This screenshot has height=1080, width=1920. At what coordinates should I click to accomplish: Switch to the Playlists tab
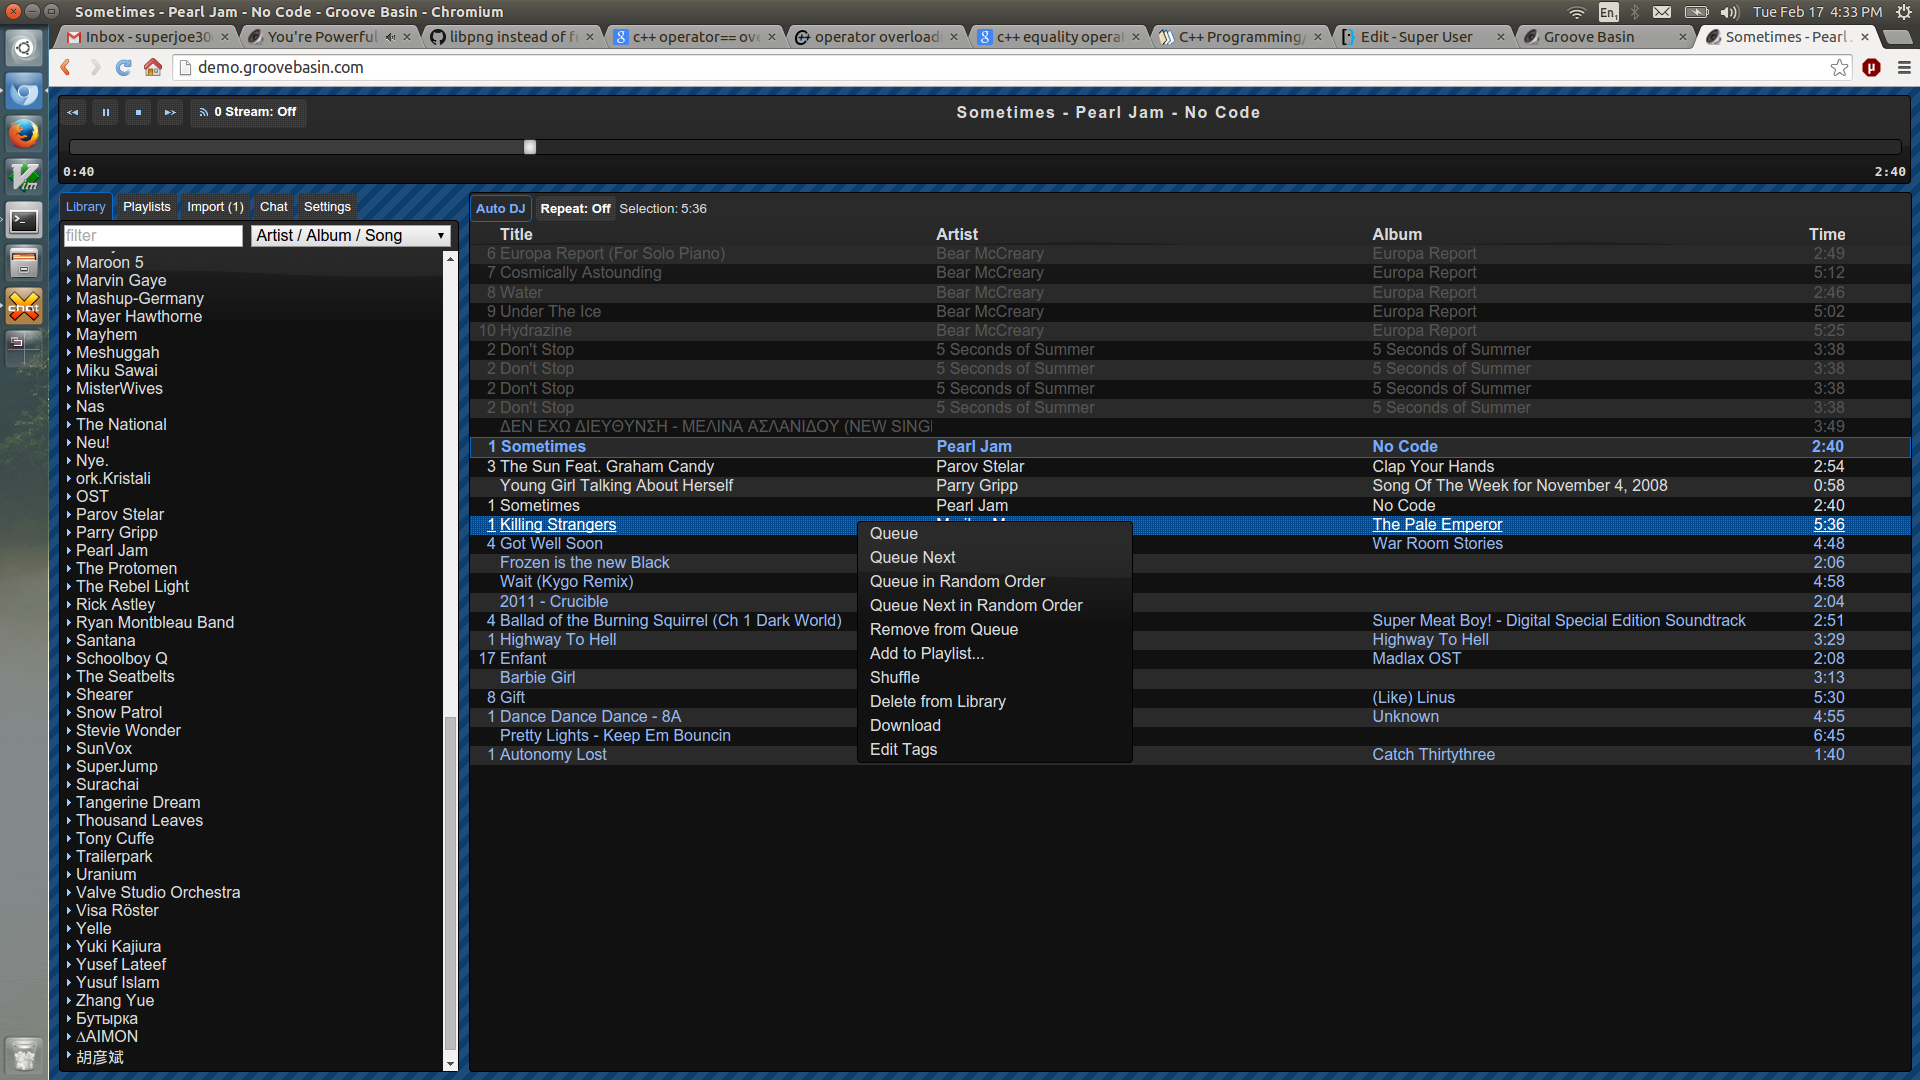click(x=147, y=207)
